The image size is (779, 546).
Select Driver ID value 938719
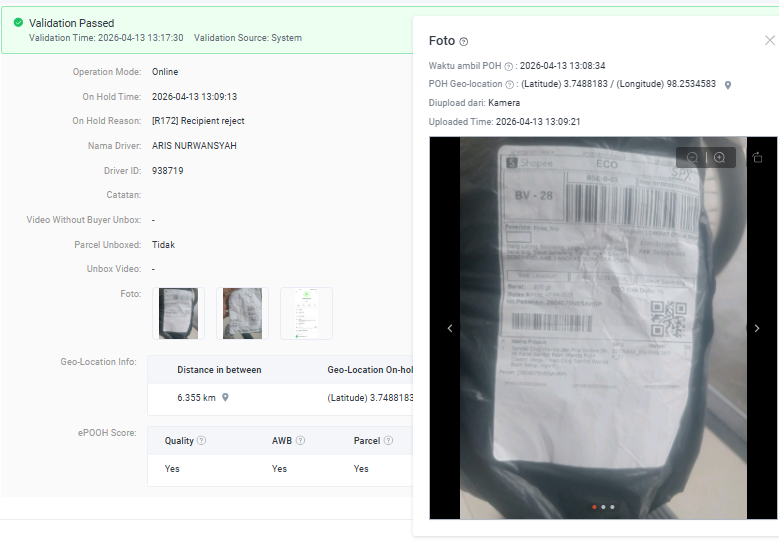(x=167, y=171)
